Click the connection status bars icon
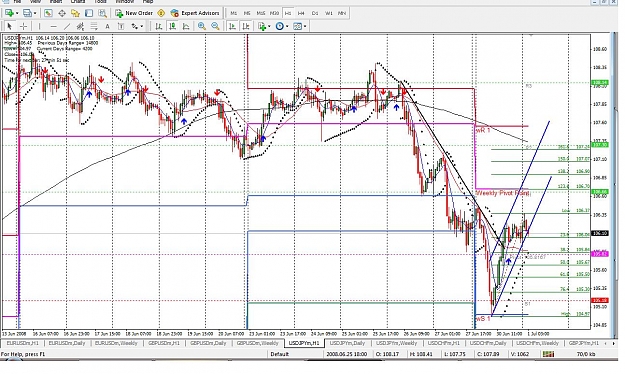 pyautogui.click(x=548, y=354)
